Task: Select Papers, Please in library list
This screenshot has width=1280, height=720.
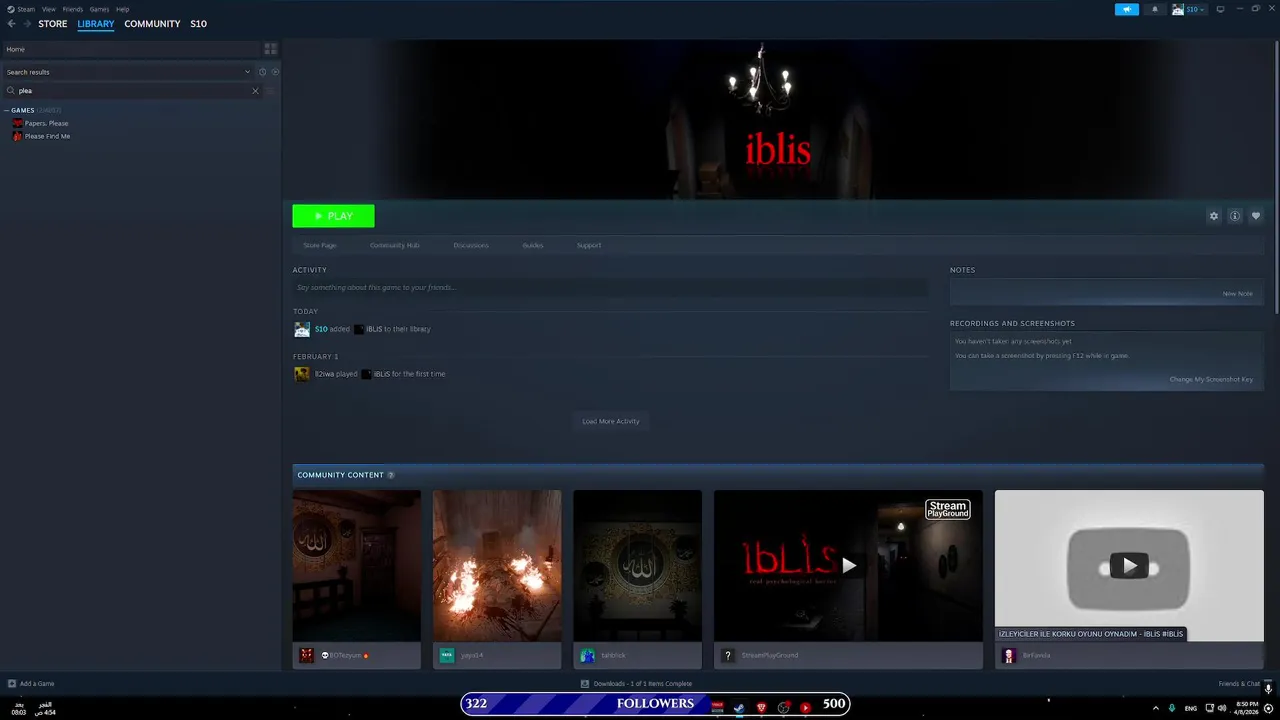Action: coord(46,123)
